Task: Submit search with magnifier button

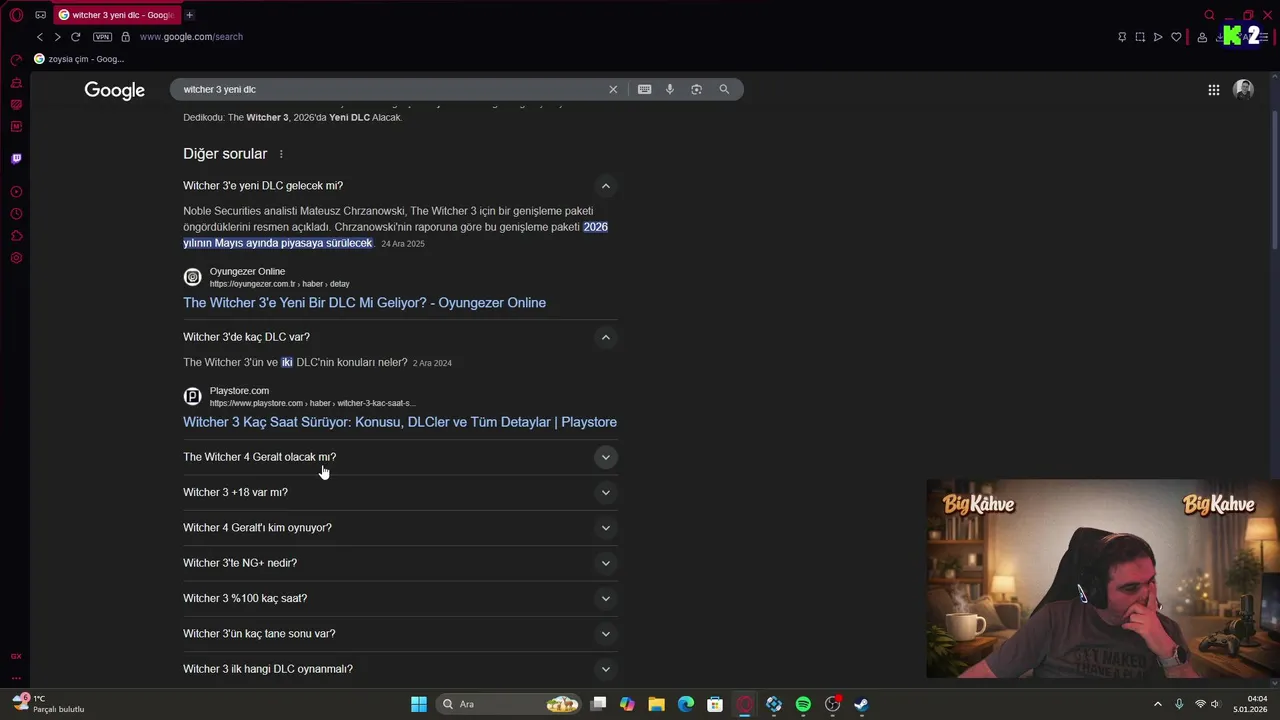Action: (x=724, y=89)
